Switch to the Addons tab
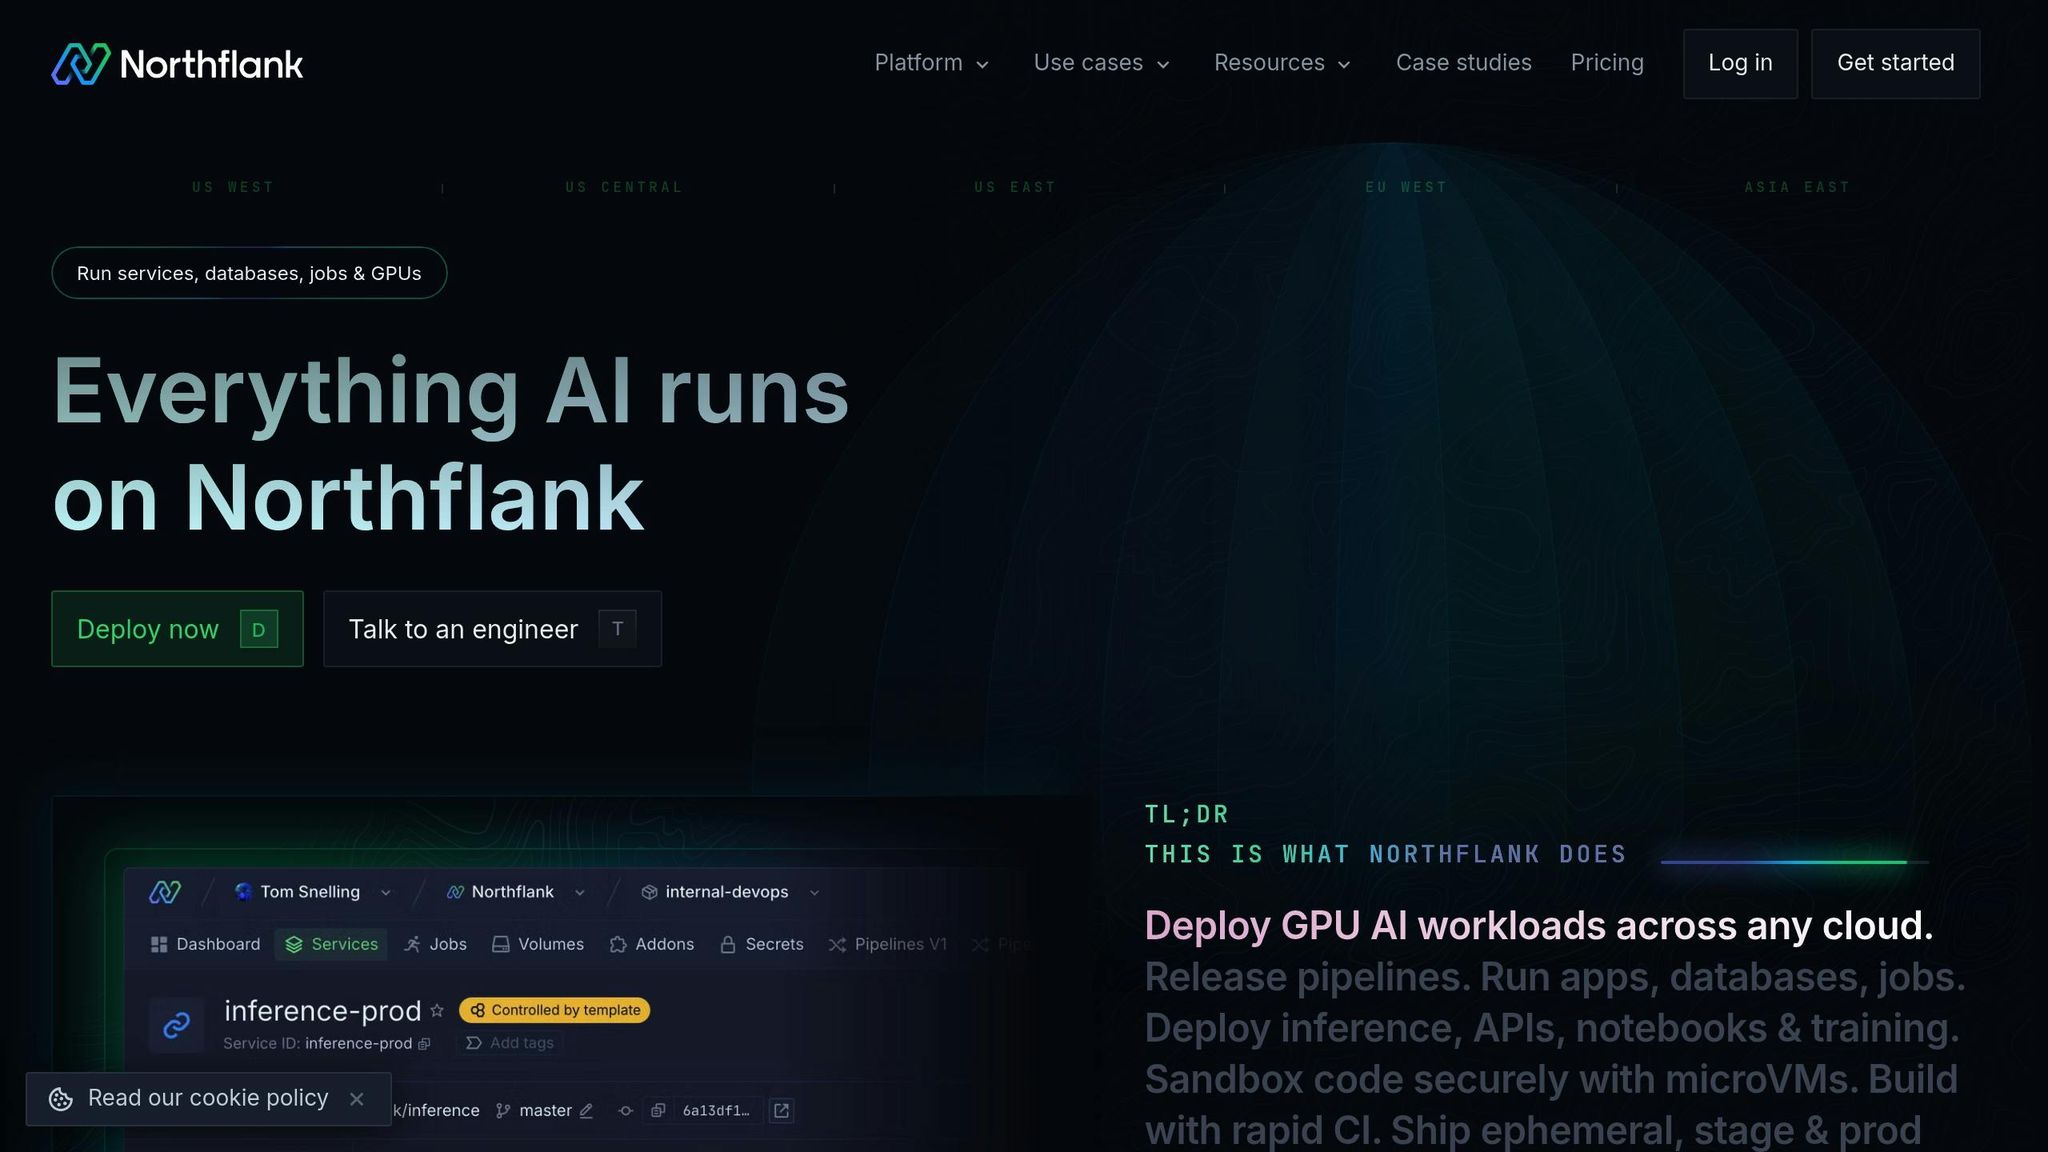 [x=652, y=944]
